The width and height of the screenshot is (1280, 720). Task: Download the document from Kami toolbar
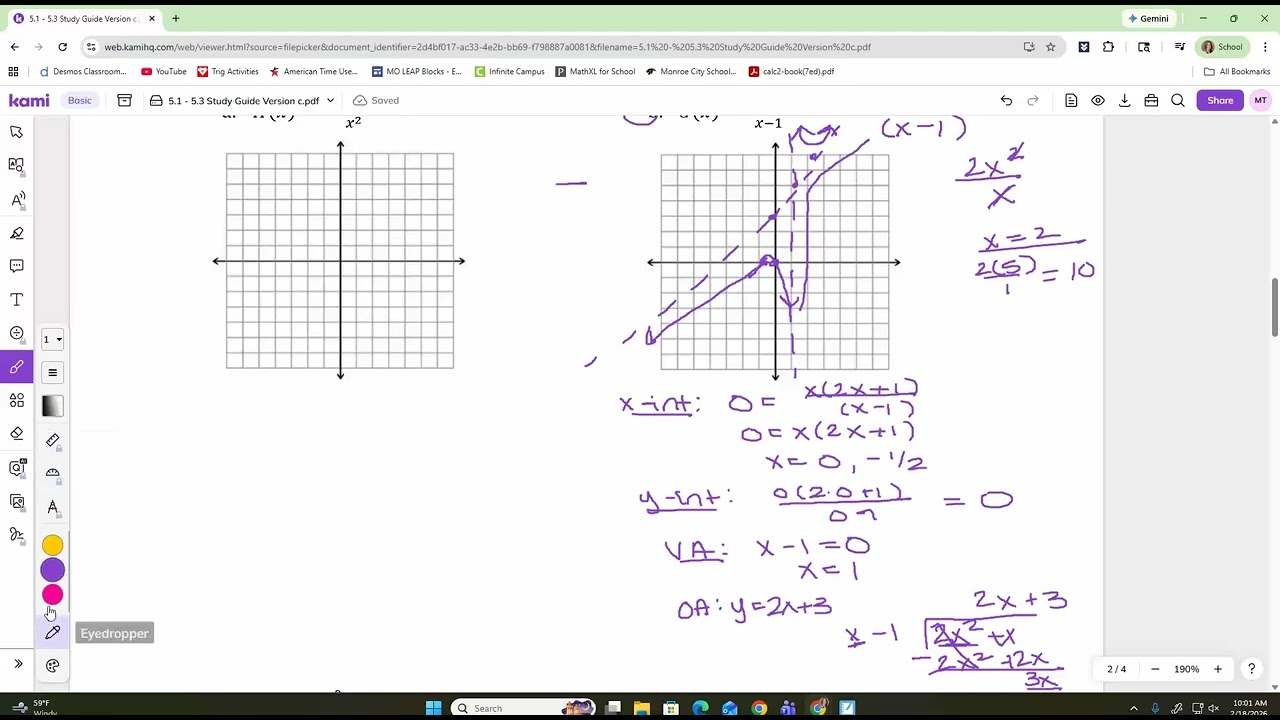1125,100
